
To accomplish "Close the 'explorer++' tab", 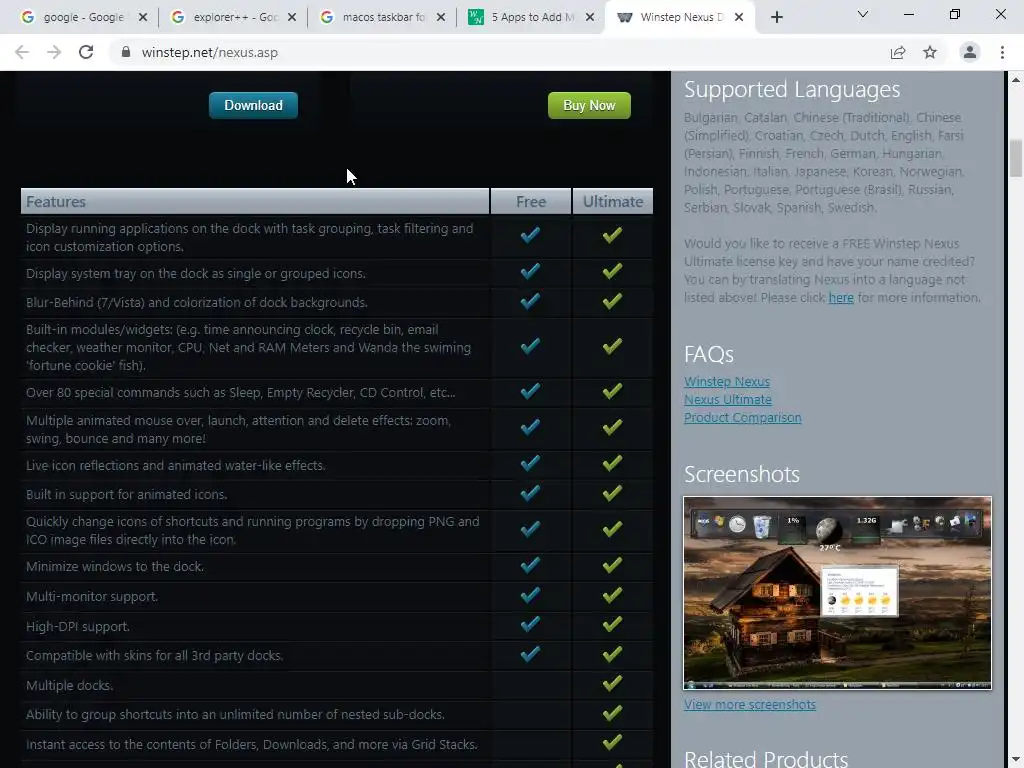I will (x=292, y=17).
